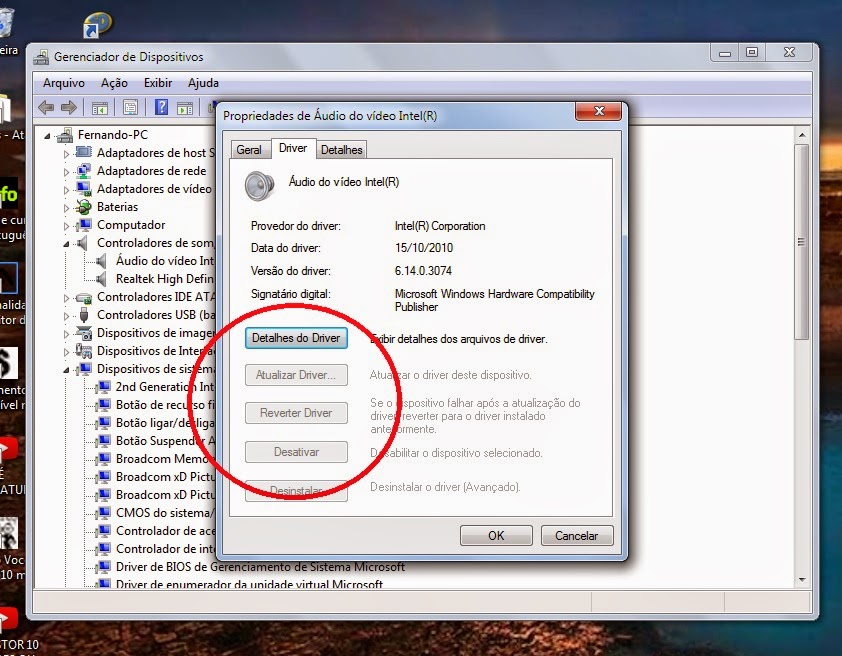Viewport: 842px width, 656px height.
Task: Select Áudio do vídeo Int tree entry
Action: coord(165,261)
